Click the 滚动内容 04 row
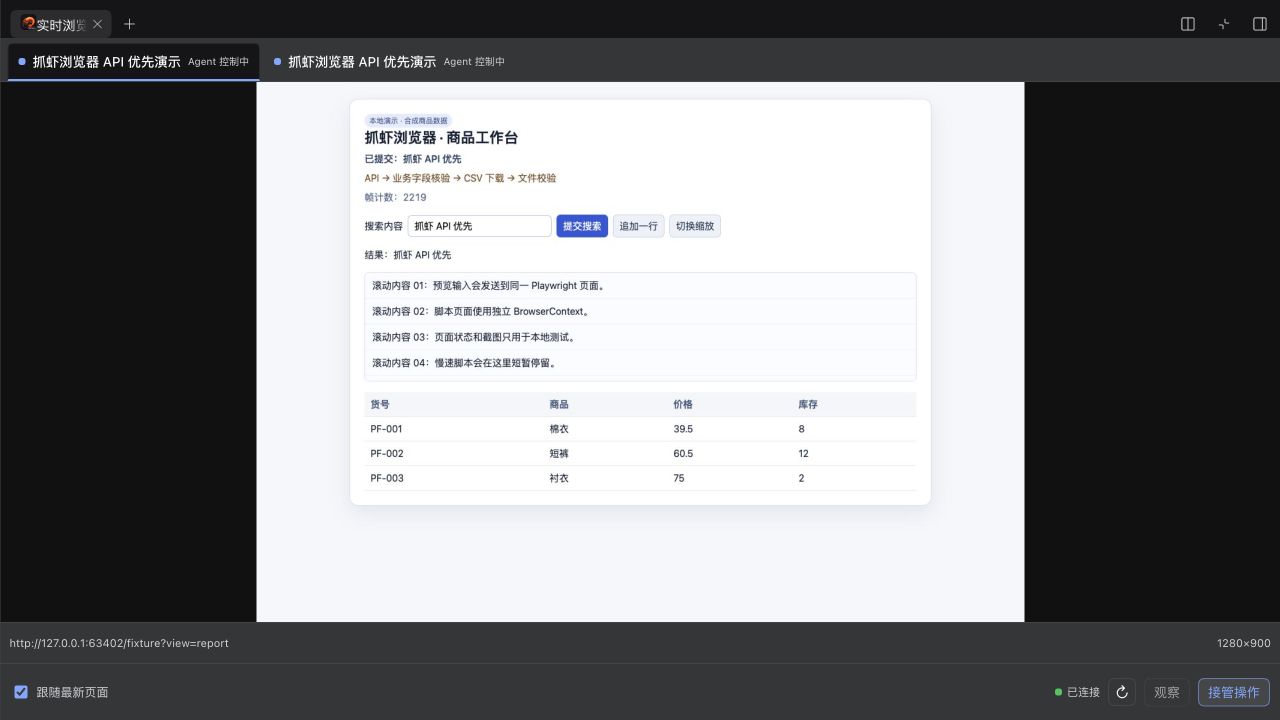Viewport: 1280px width, 720px height. [640, 363]
